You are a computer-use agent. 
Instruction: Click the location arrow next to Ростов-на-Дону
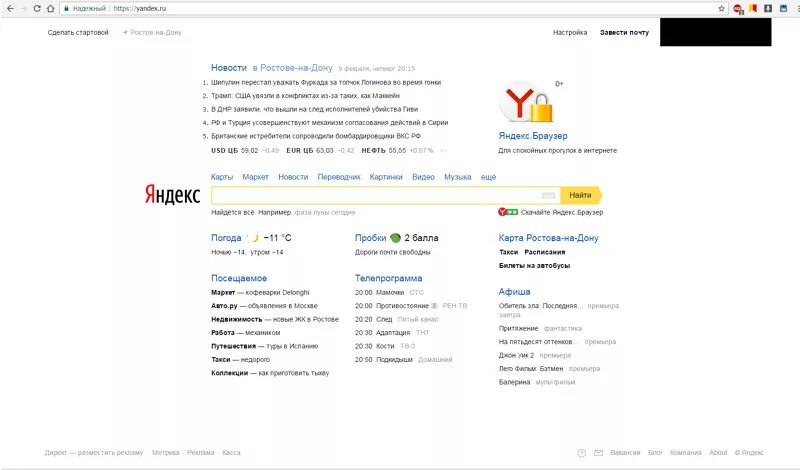point(125,33)
